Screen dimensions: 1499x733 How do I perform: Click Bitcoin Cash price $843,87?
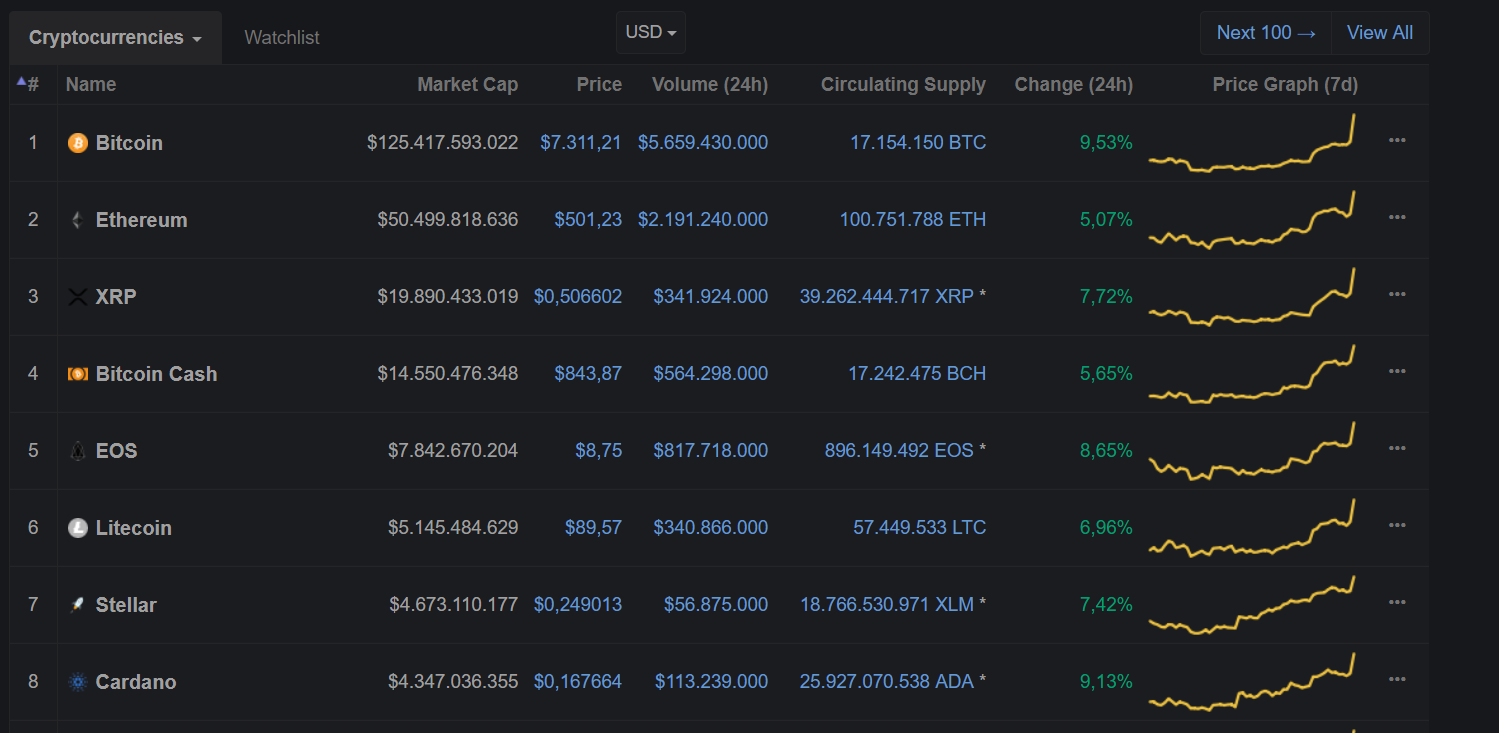[x=588, y=374]
